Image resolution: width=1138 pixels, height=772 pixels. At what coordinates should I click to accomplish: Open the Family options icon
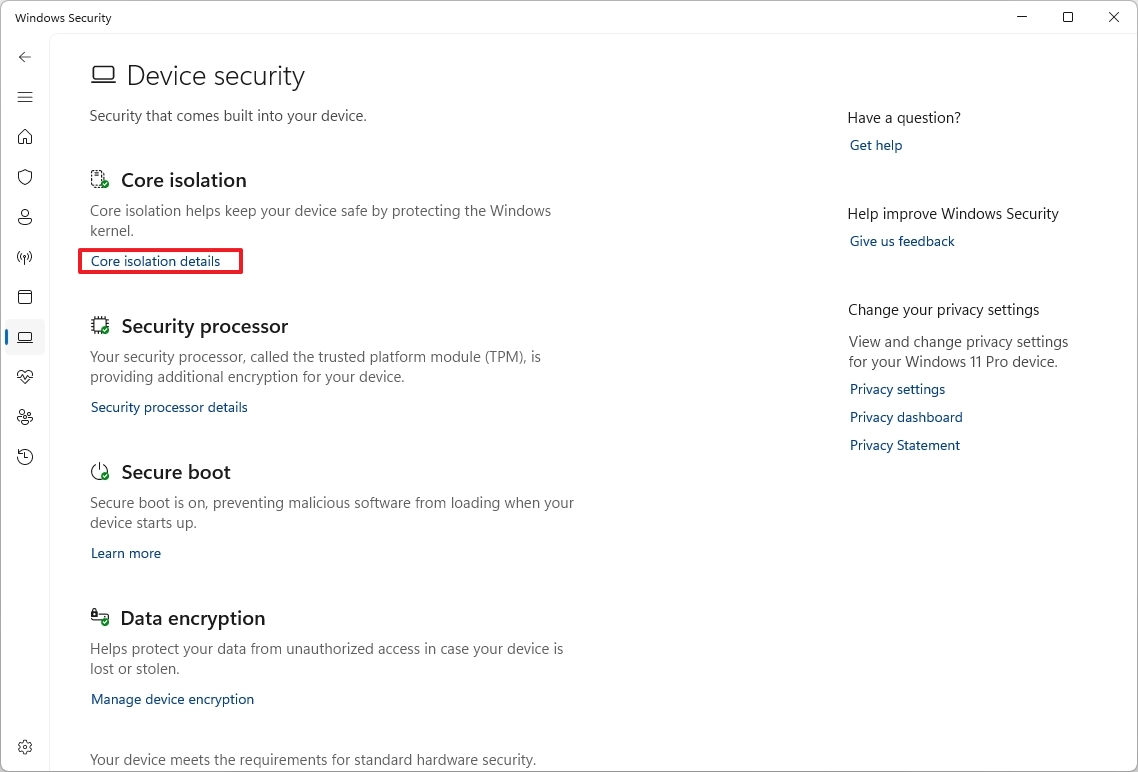point(25,417)
